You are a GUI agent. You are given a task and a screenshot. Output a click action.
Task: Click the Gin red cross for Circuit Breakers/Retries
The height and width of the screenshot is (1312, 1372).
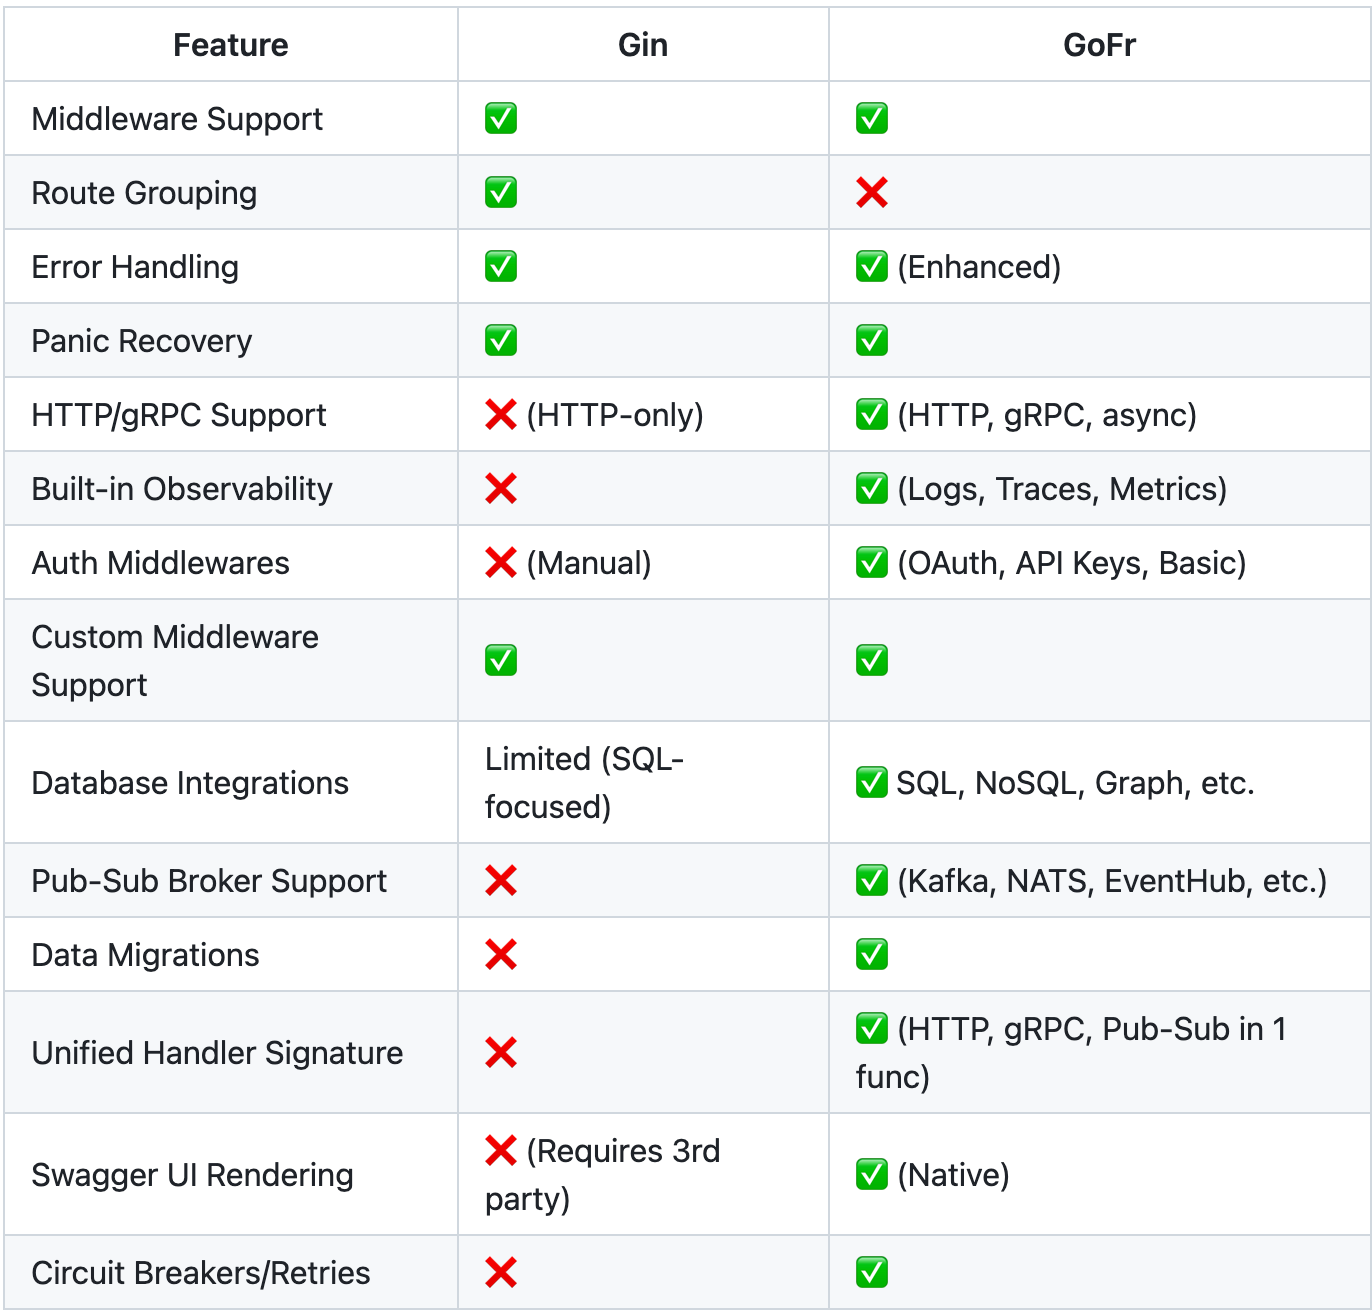501,1272
